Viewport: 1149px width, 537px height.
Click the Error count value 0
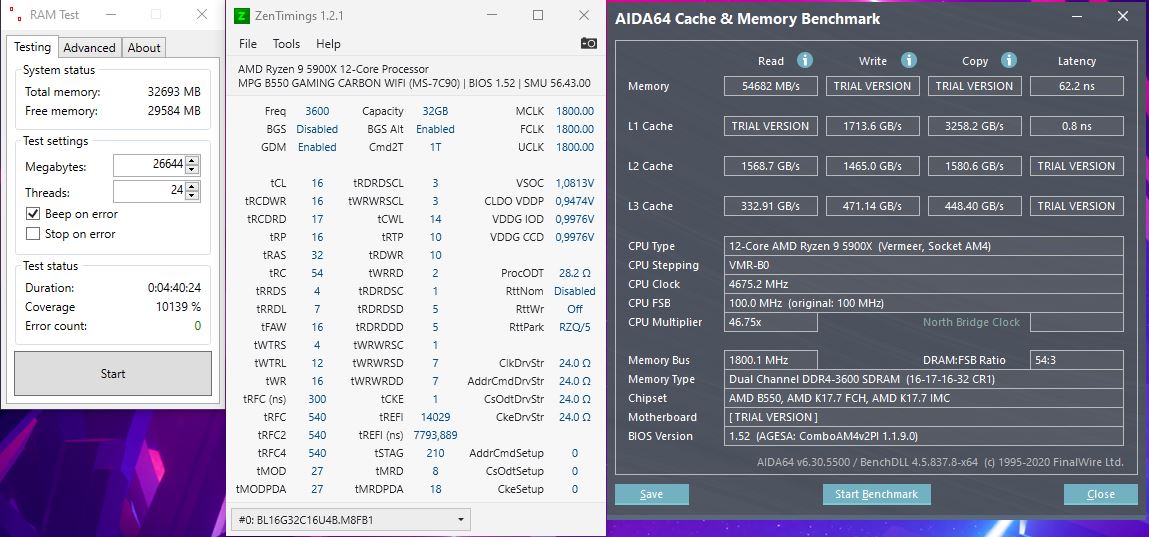198,326
